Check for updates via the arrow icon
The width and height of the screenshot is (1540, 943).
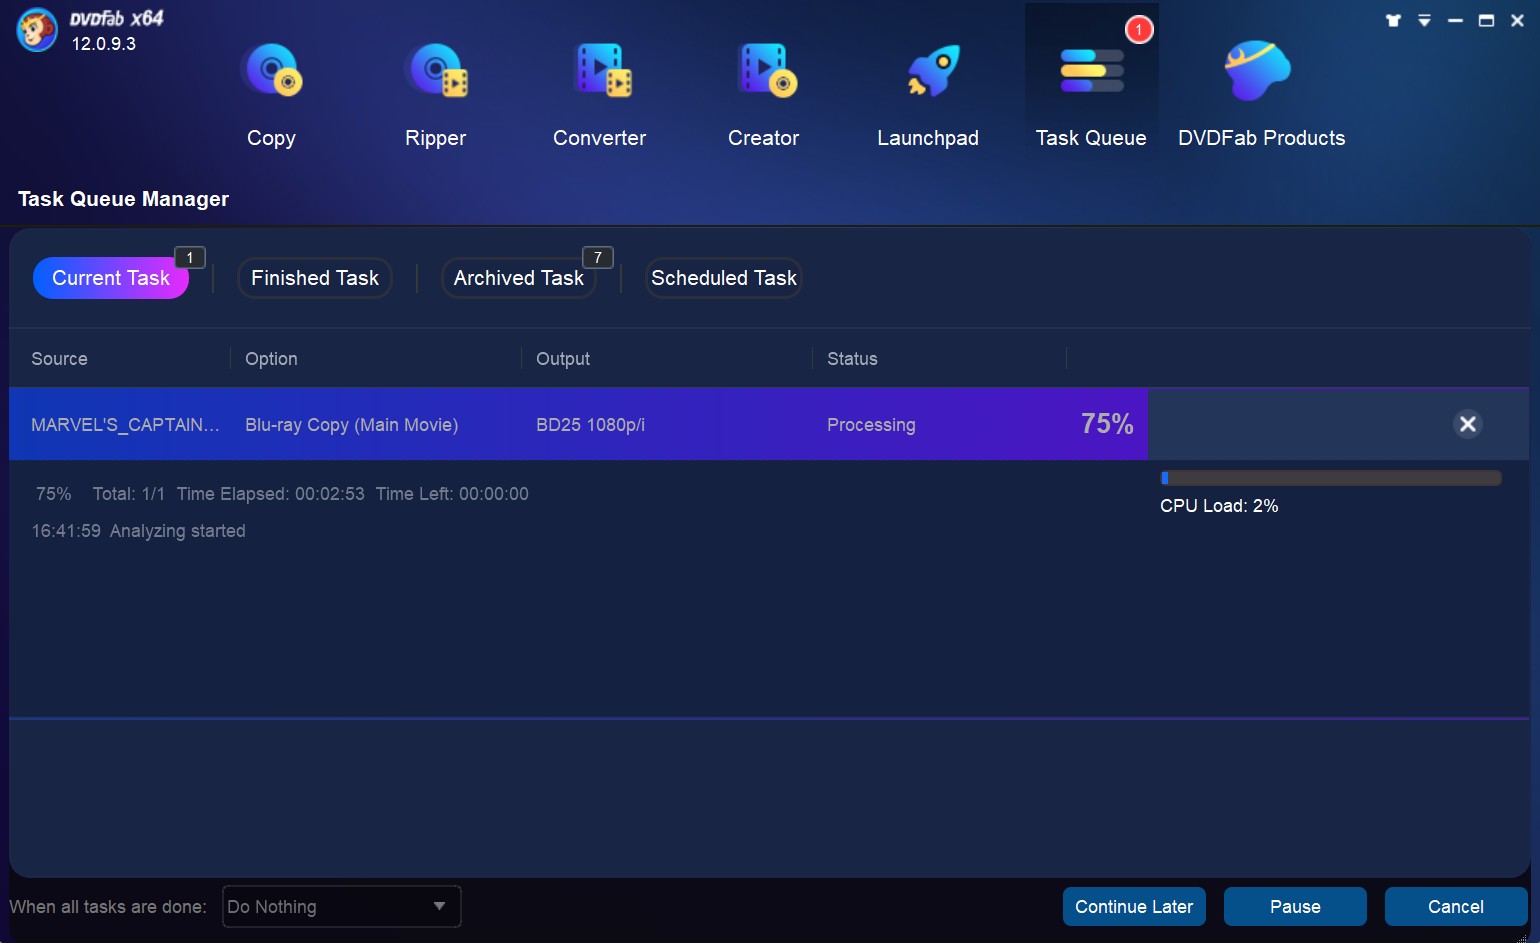[1424, 19]
